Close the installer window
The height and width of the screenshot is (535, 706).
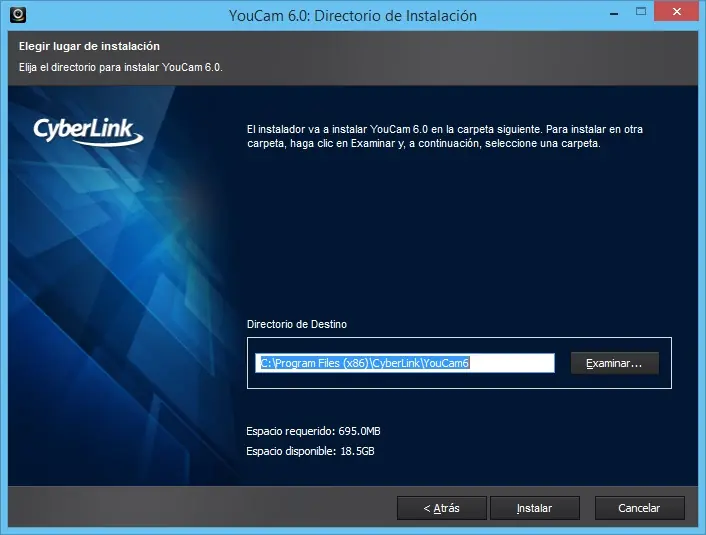point(676,12)
